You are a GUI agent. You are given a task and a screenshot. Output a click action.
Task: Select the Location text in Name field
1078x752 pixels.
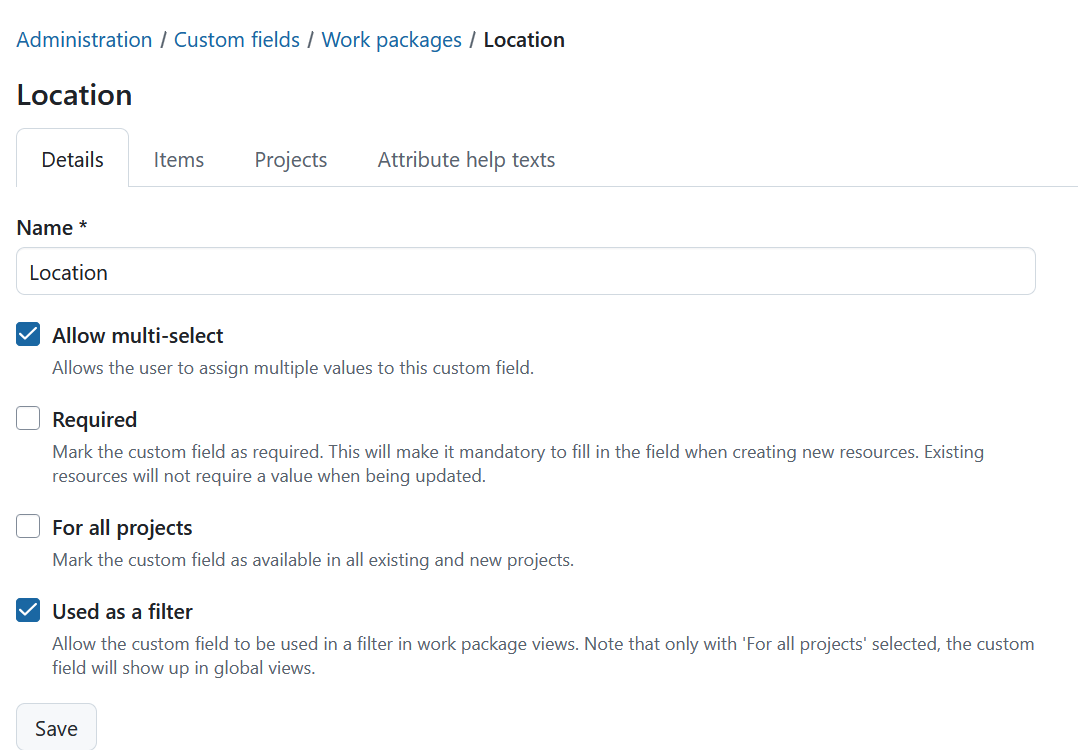pyautogui.click(x=68, y=271)
